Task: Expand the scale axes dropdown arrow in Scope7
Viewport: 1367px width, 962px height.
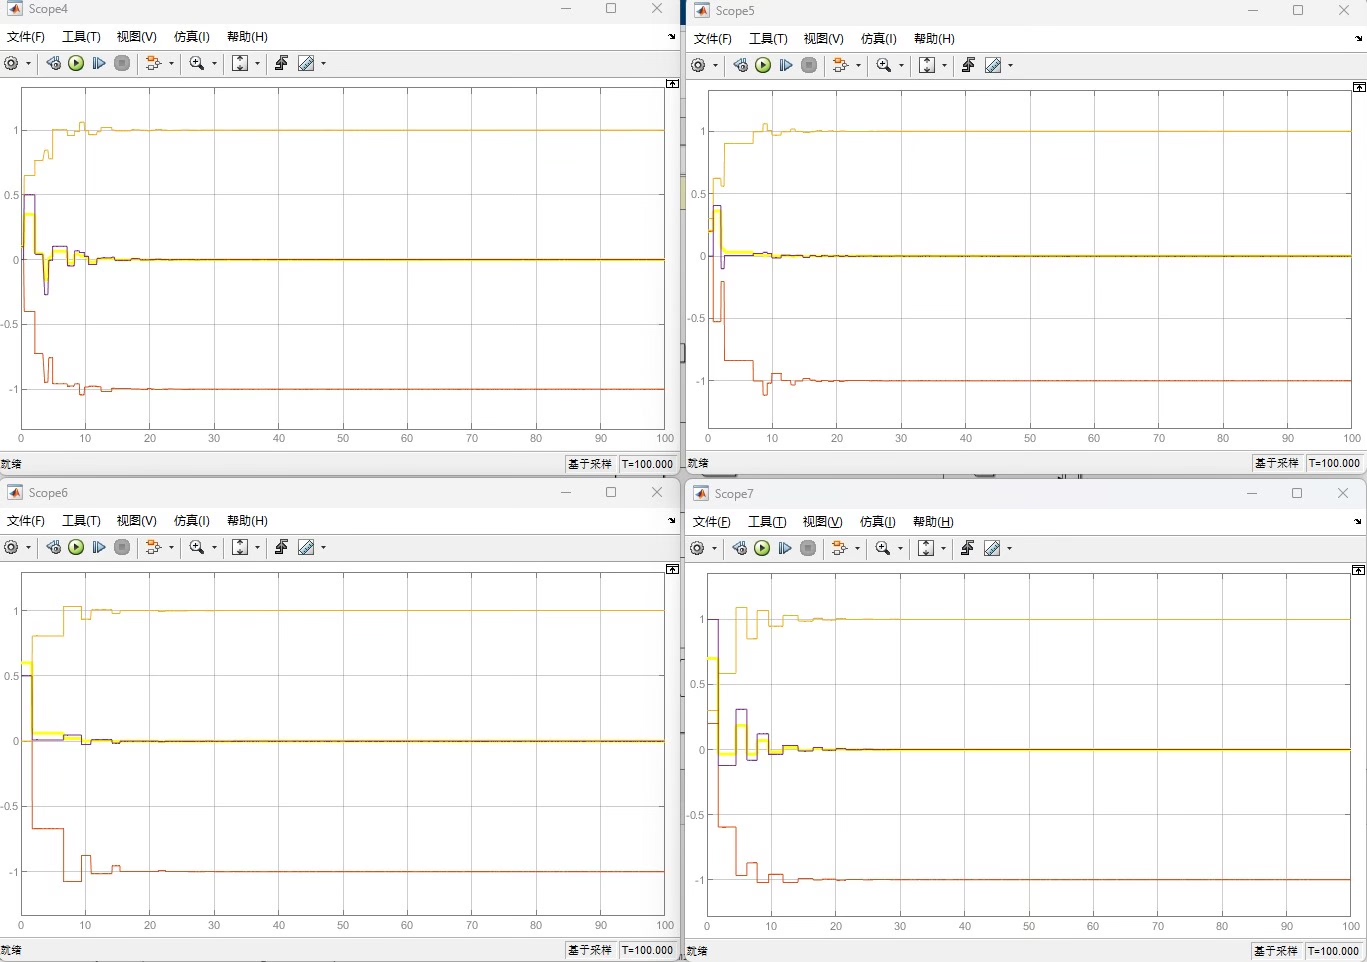Action: 943,548
